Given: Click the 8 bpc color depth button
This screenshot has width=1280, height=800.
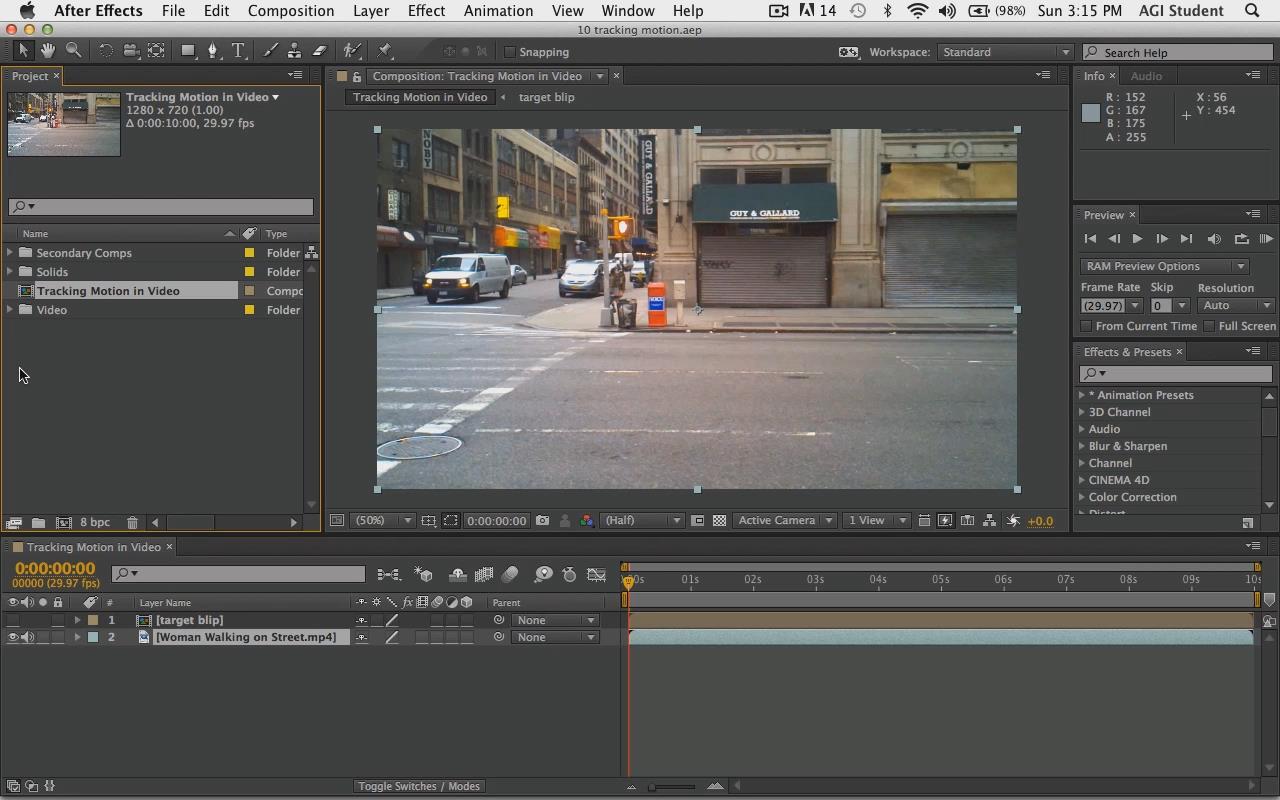Looking at the screenshot, I should tap(95, 523).
